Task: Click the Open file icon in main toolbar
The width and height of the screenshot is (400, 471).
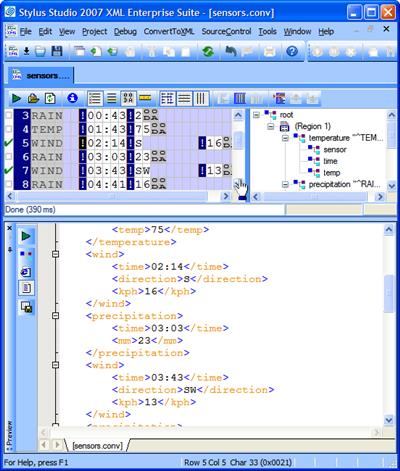Action: pyautogui.click(x=40, y=51)
